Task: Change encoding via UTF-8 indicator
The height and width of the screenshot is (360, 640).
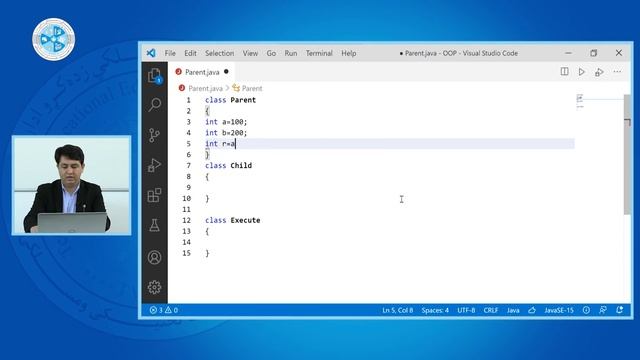Action: coord(466,310)
